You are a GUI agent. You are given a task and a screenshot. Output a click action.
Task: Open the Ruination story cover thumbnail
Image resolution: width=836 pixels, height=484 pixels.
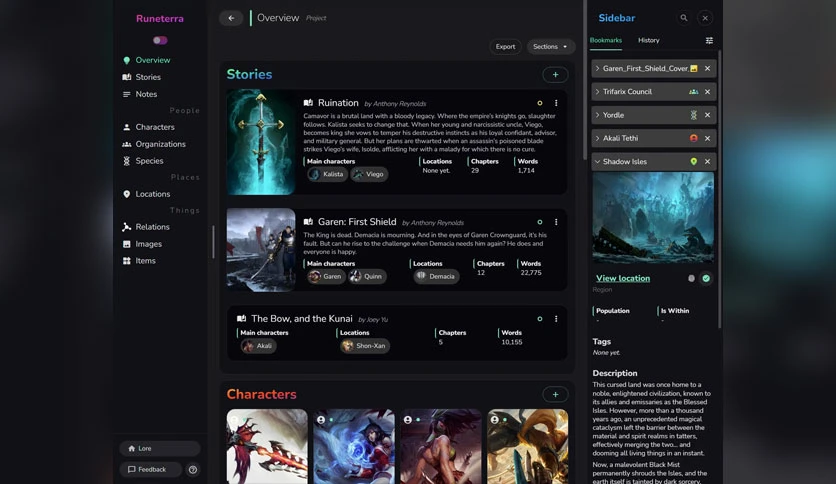[x=261, y=142]
